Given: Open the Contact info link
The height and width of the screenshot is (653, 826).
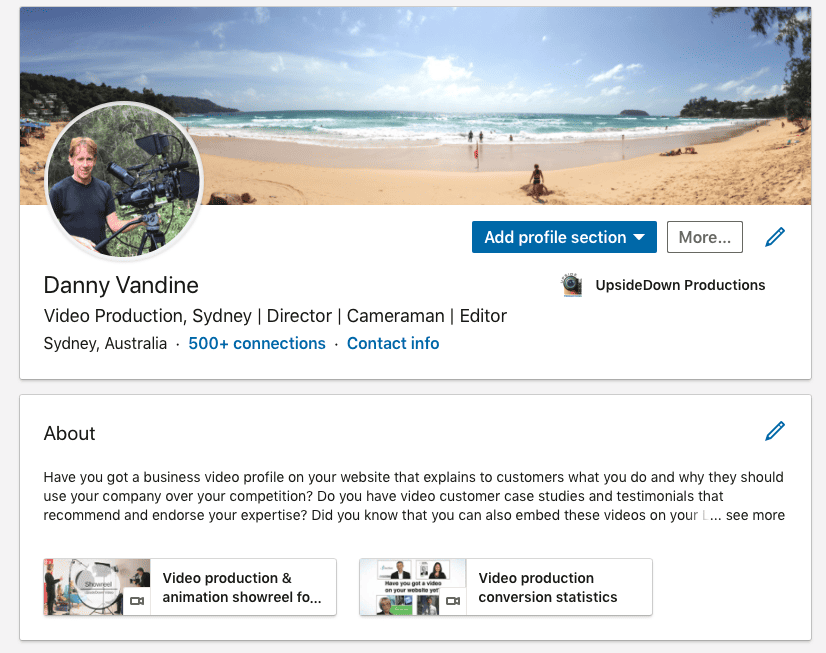Looking at the screenshot, I should pyautogui.click(x=393, y=343).
